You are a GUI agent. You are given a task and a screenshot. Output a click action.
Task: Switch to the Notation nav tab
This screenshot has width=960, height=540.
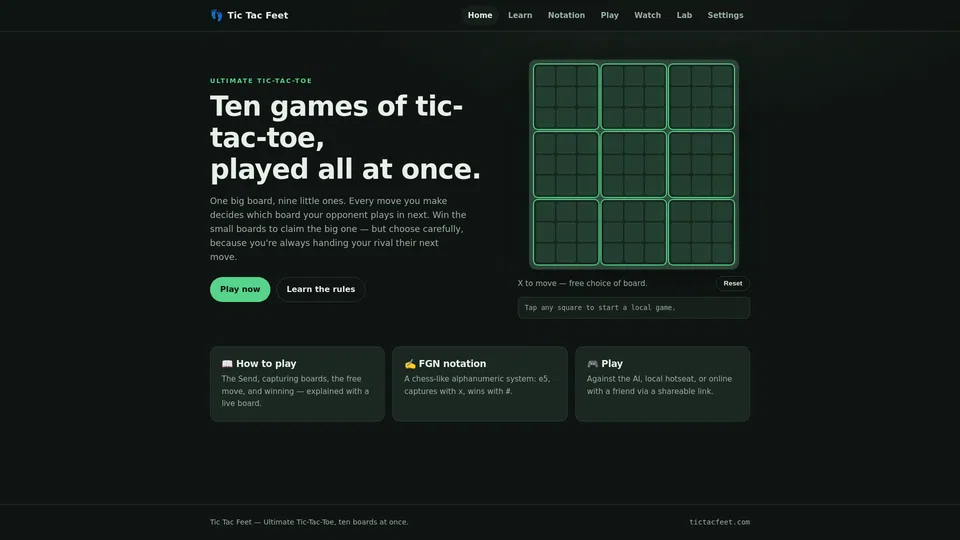(x=566, y=15)
